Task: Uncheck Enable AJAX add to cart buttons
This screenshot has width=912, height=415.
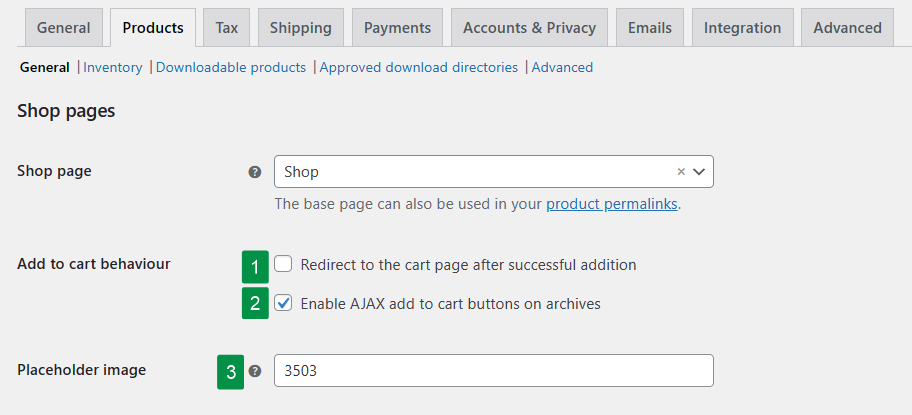Action: point(283,303)
